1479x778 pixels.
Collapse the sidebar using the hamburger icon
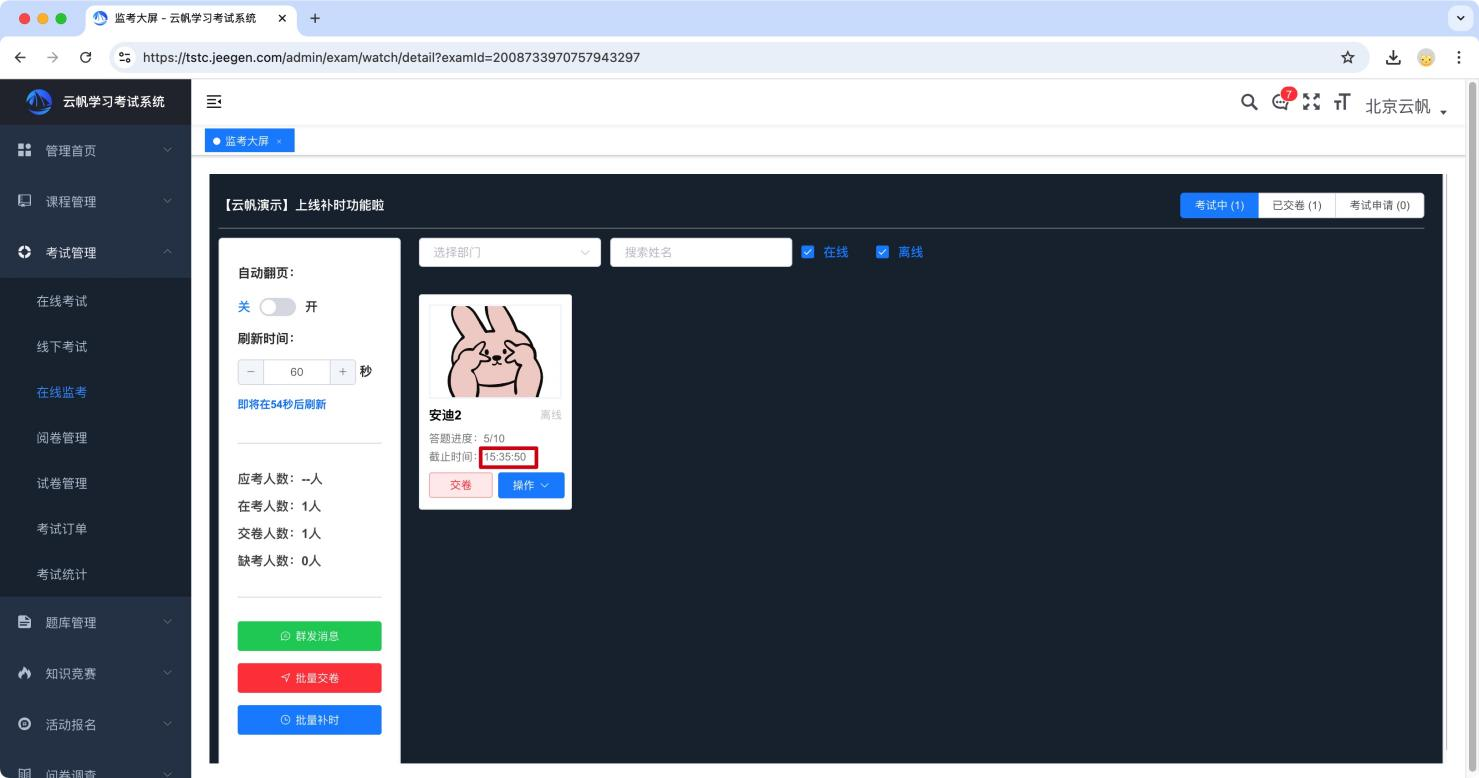pos(213,102)
